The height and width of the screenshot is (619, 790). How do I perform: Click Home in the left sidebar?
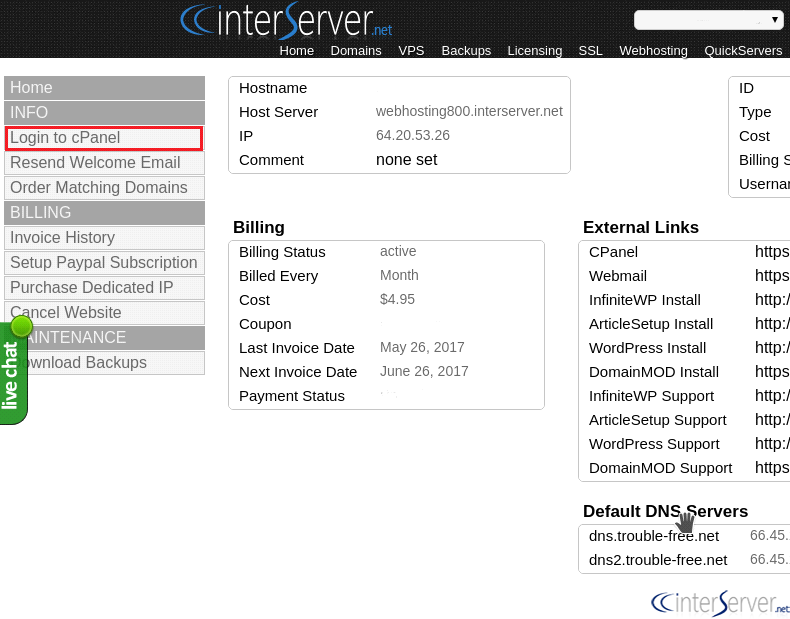[104, 88]
